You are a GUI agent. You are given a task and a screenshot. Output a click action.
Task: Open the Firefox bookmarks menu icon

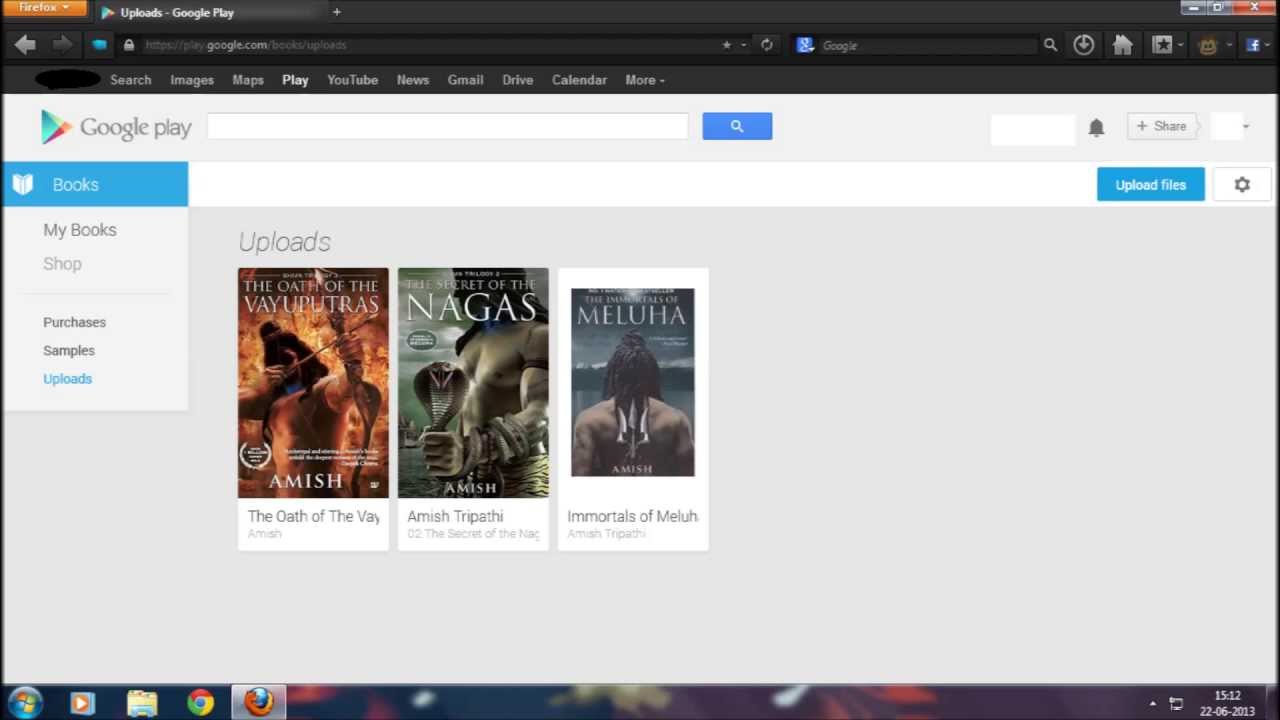point(1162,45)
